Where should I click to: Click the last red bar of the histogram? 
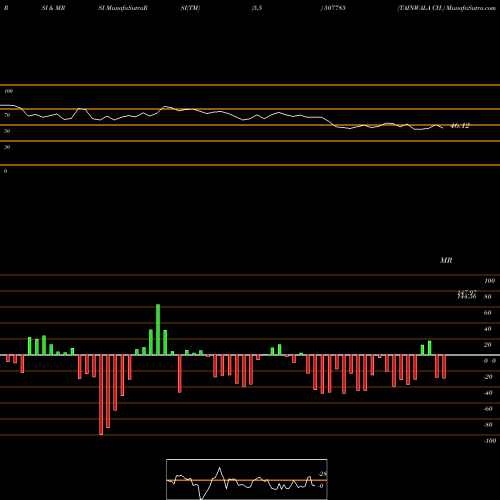tap(444, 367)
